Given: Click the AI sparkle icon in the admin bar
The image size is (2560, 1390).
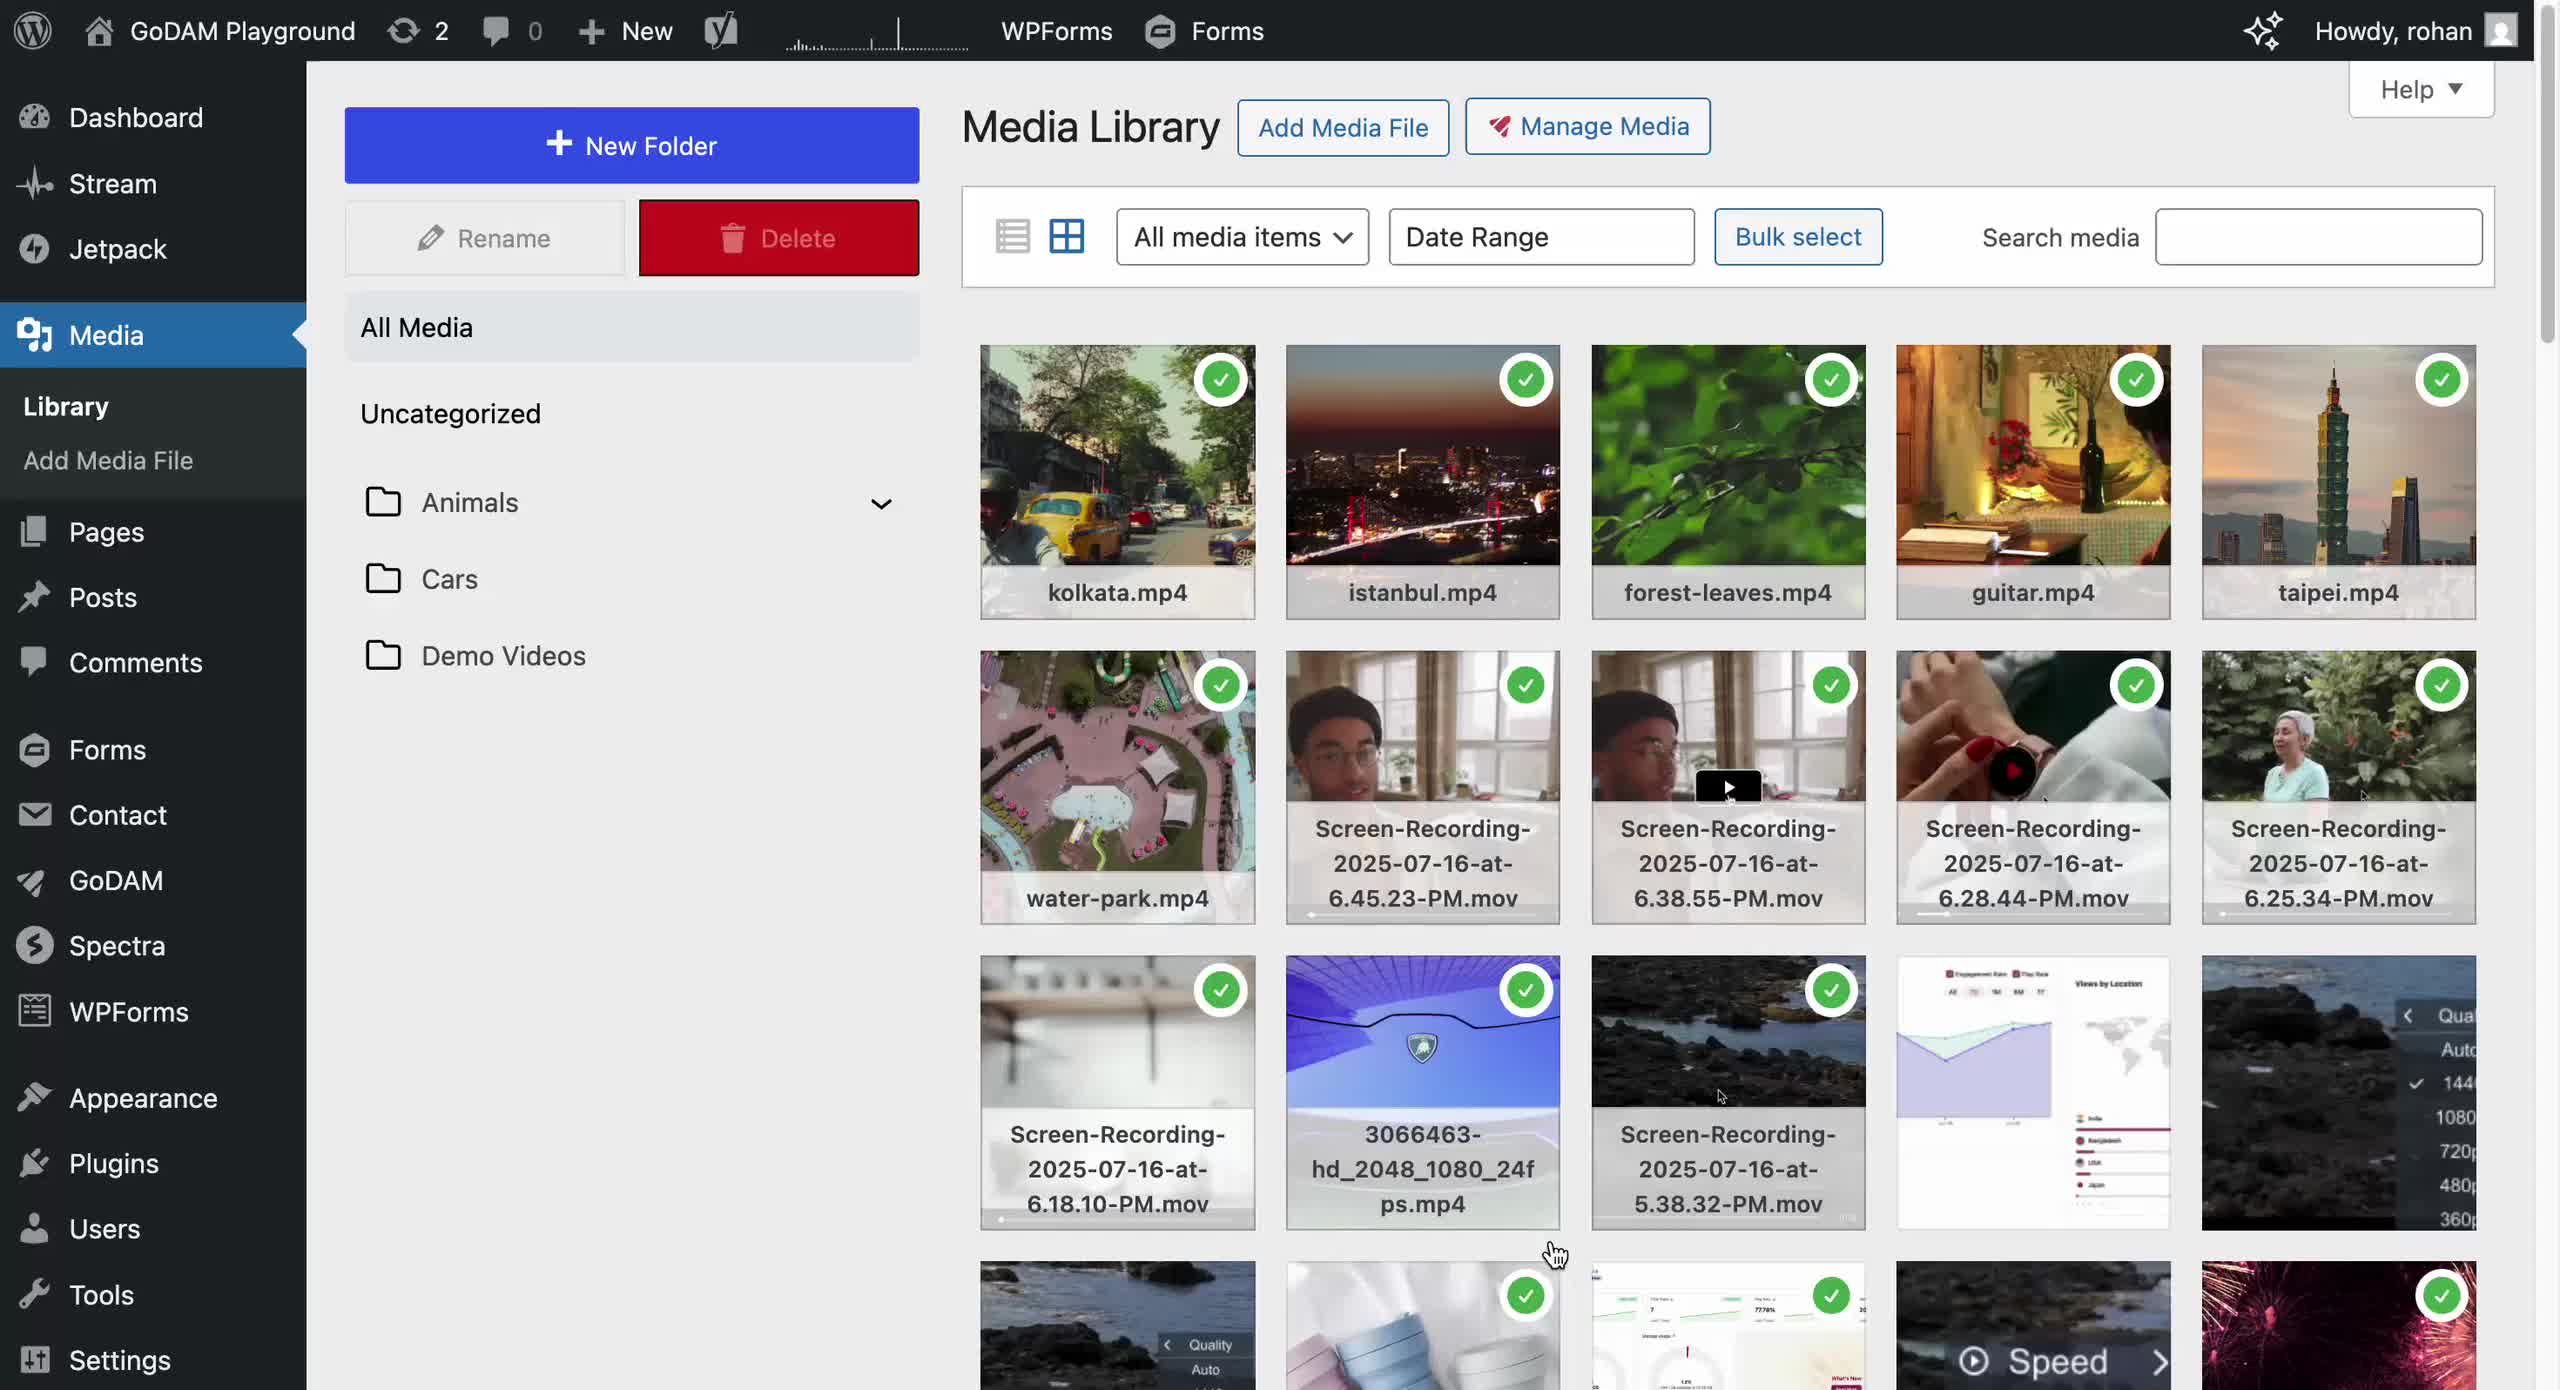Looking at the screenshot, I should tap(2262, 31).
